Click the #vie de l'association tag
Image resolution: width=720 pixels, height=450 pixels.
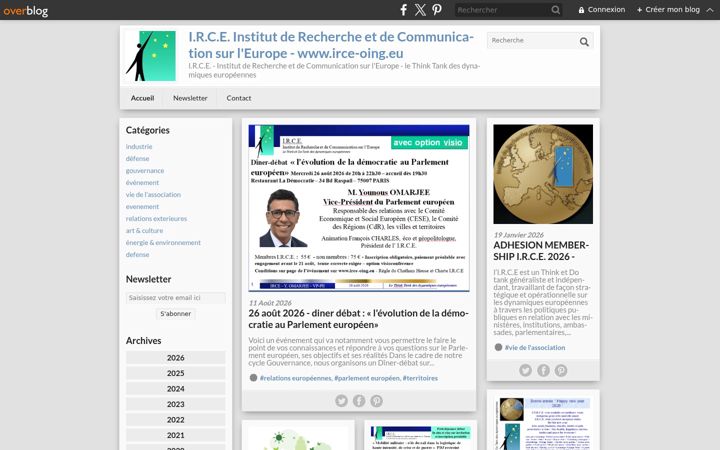tap(535, 348)
